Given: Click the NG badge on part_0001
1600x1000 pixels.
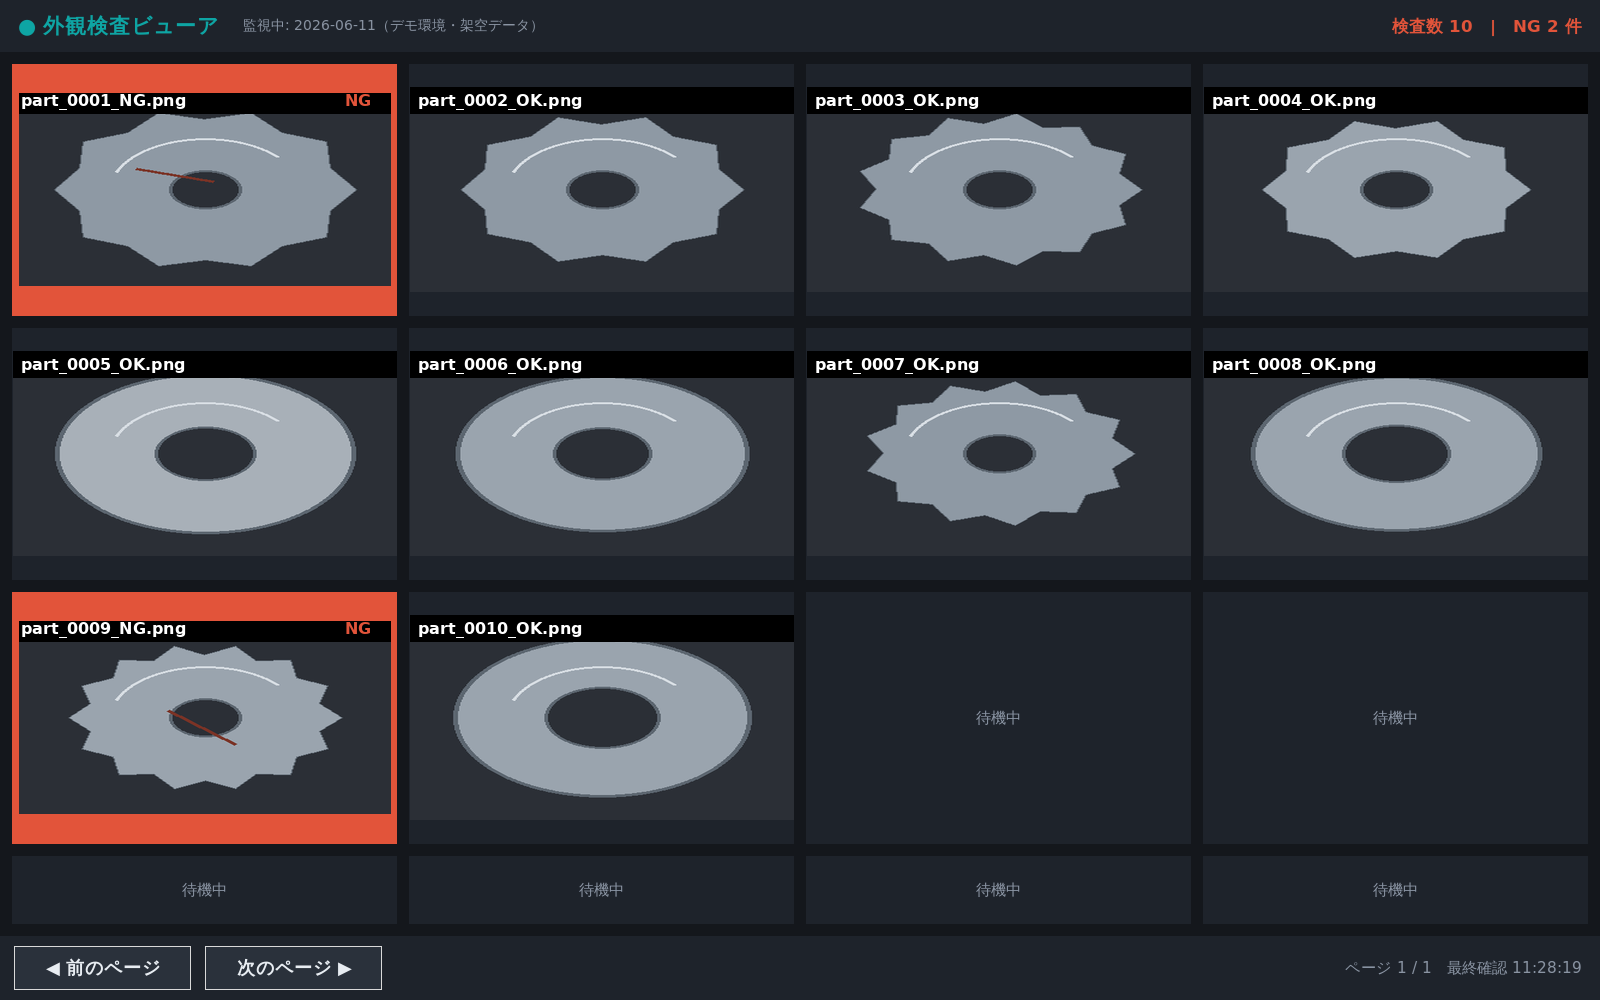Looking at the screenshot, I should coord(358,101).
